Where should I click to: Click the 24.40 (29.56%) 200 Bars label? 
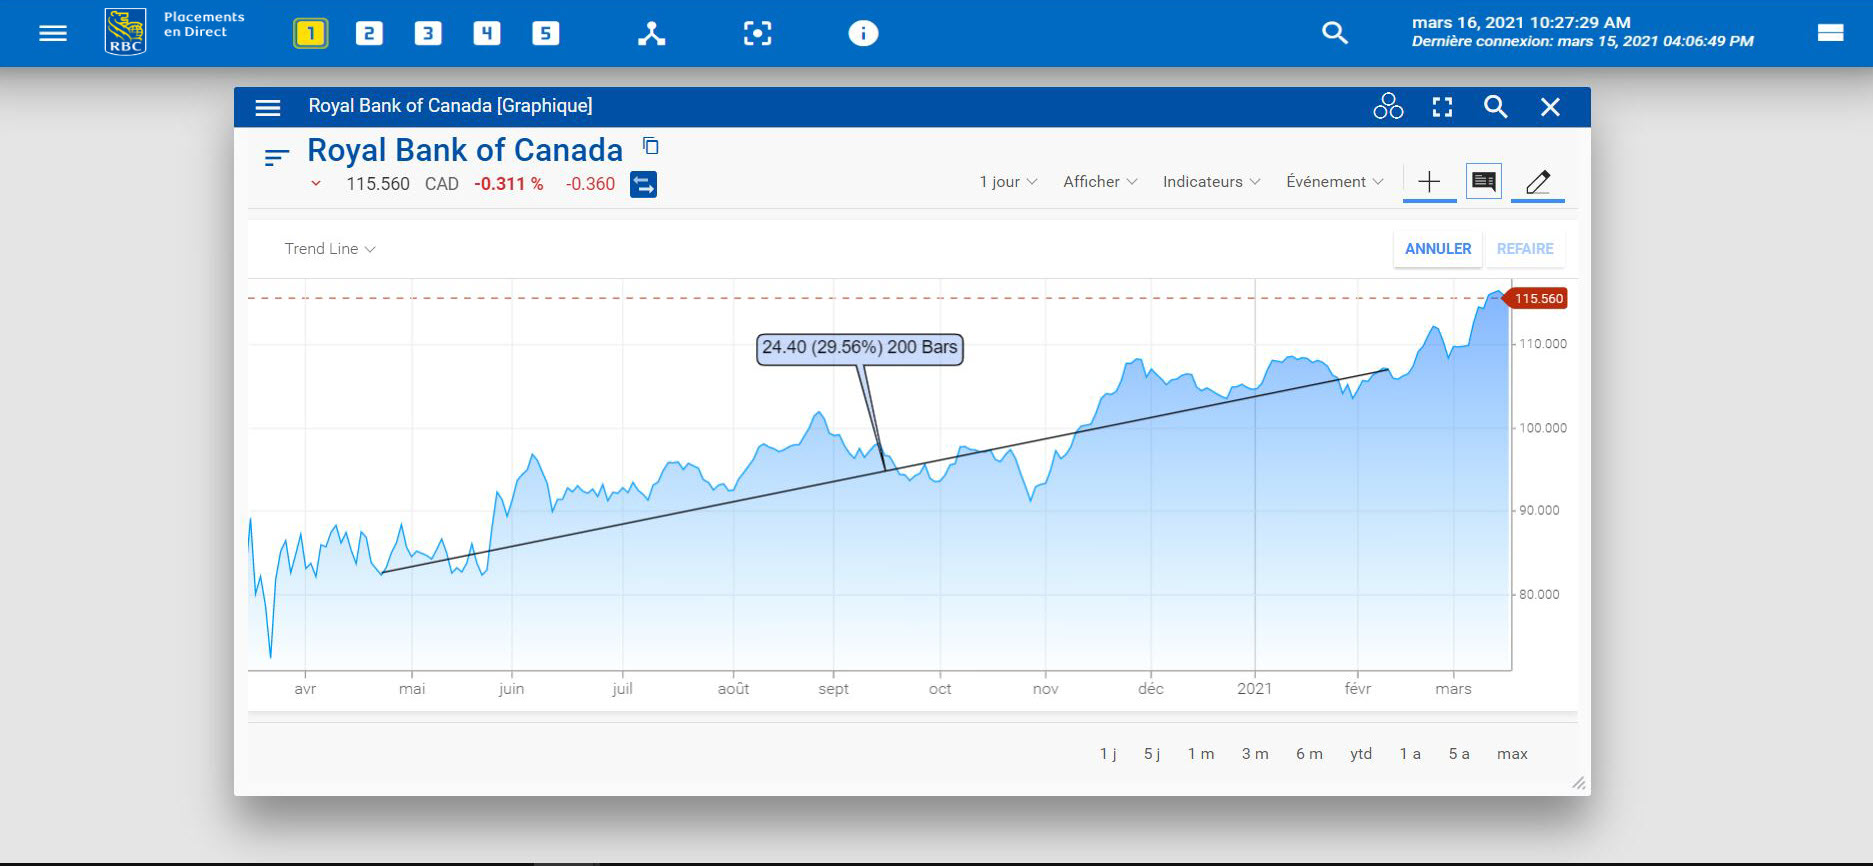[860, 348]
